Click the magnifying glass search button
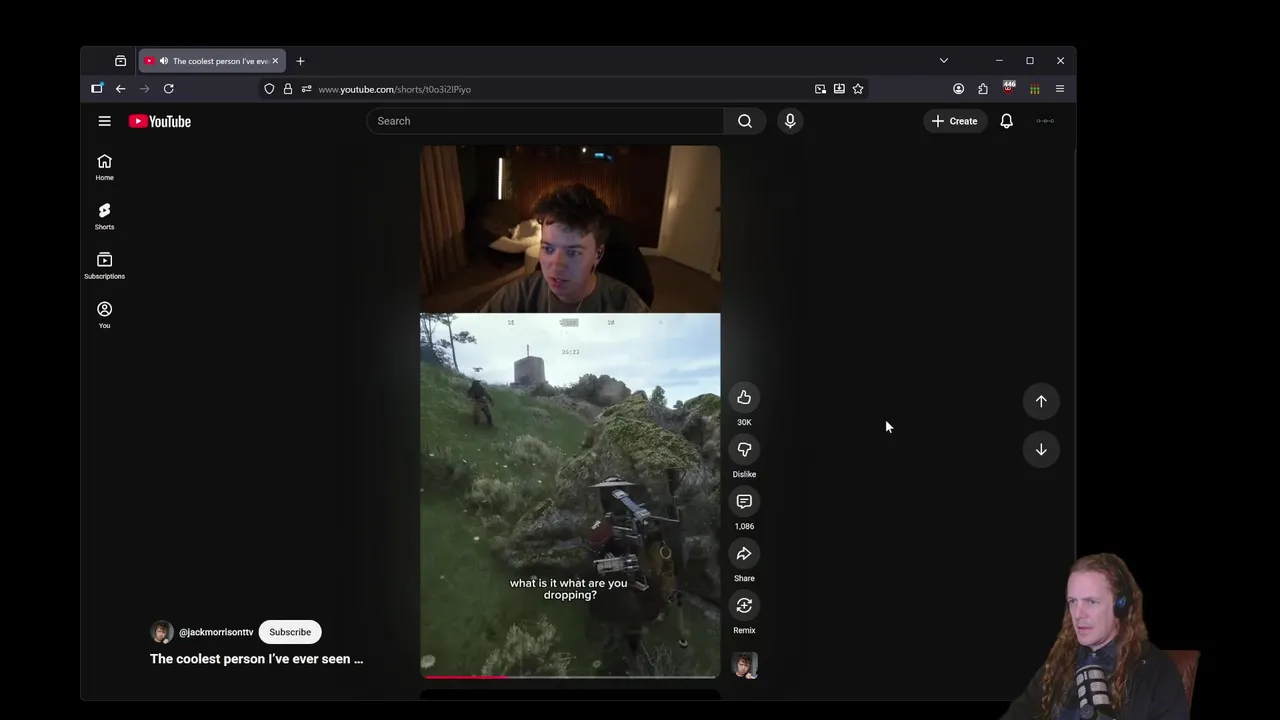Image resolution: width=1280 pixels, height=720 pixels. [x=745, y=121]
